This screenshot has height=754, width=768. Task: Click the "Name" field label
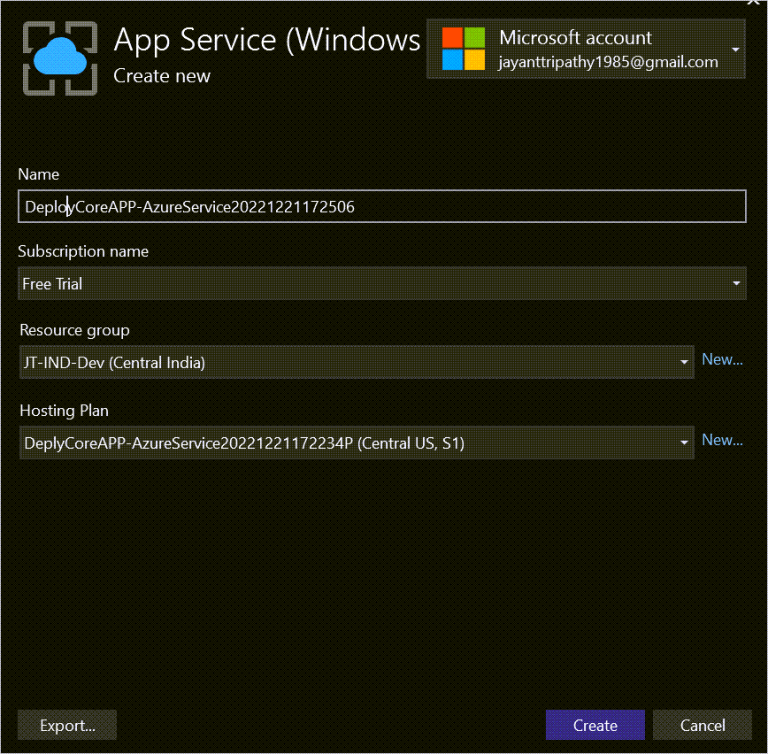point(39,174)
